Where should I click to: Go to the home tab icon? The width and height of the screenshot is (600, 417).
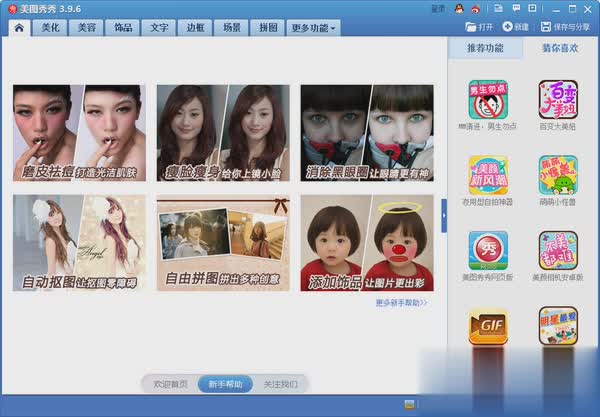tap(20, 28)
